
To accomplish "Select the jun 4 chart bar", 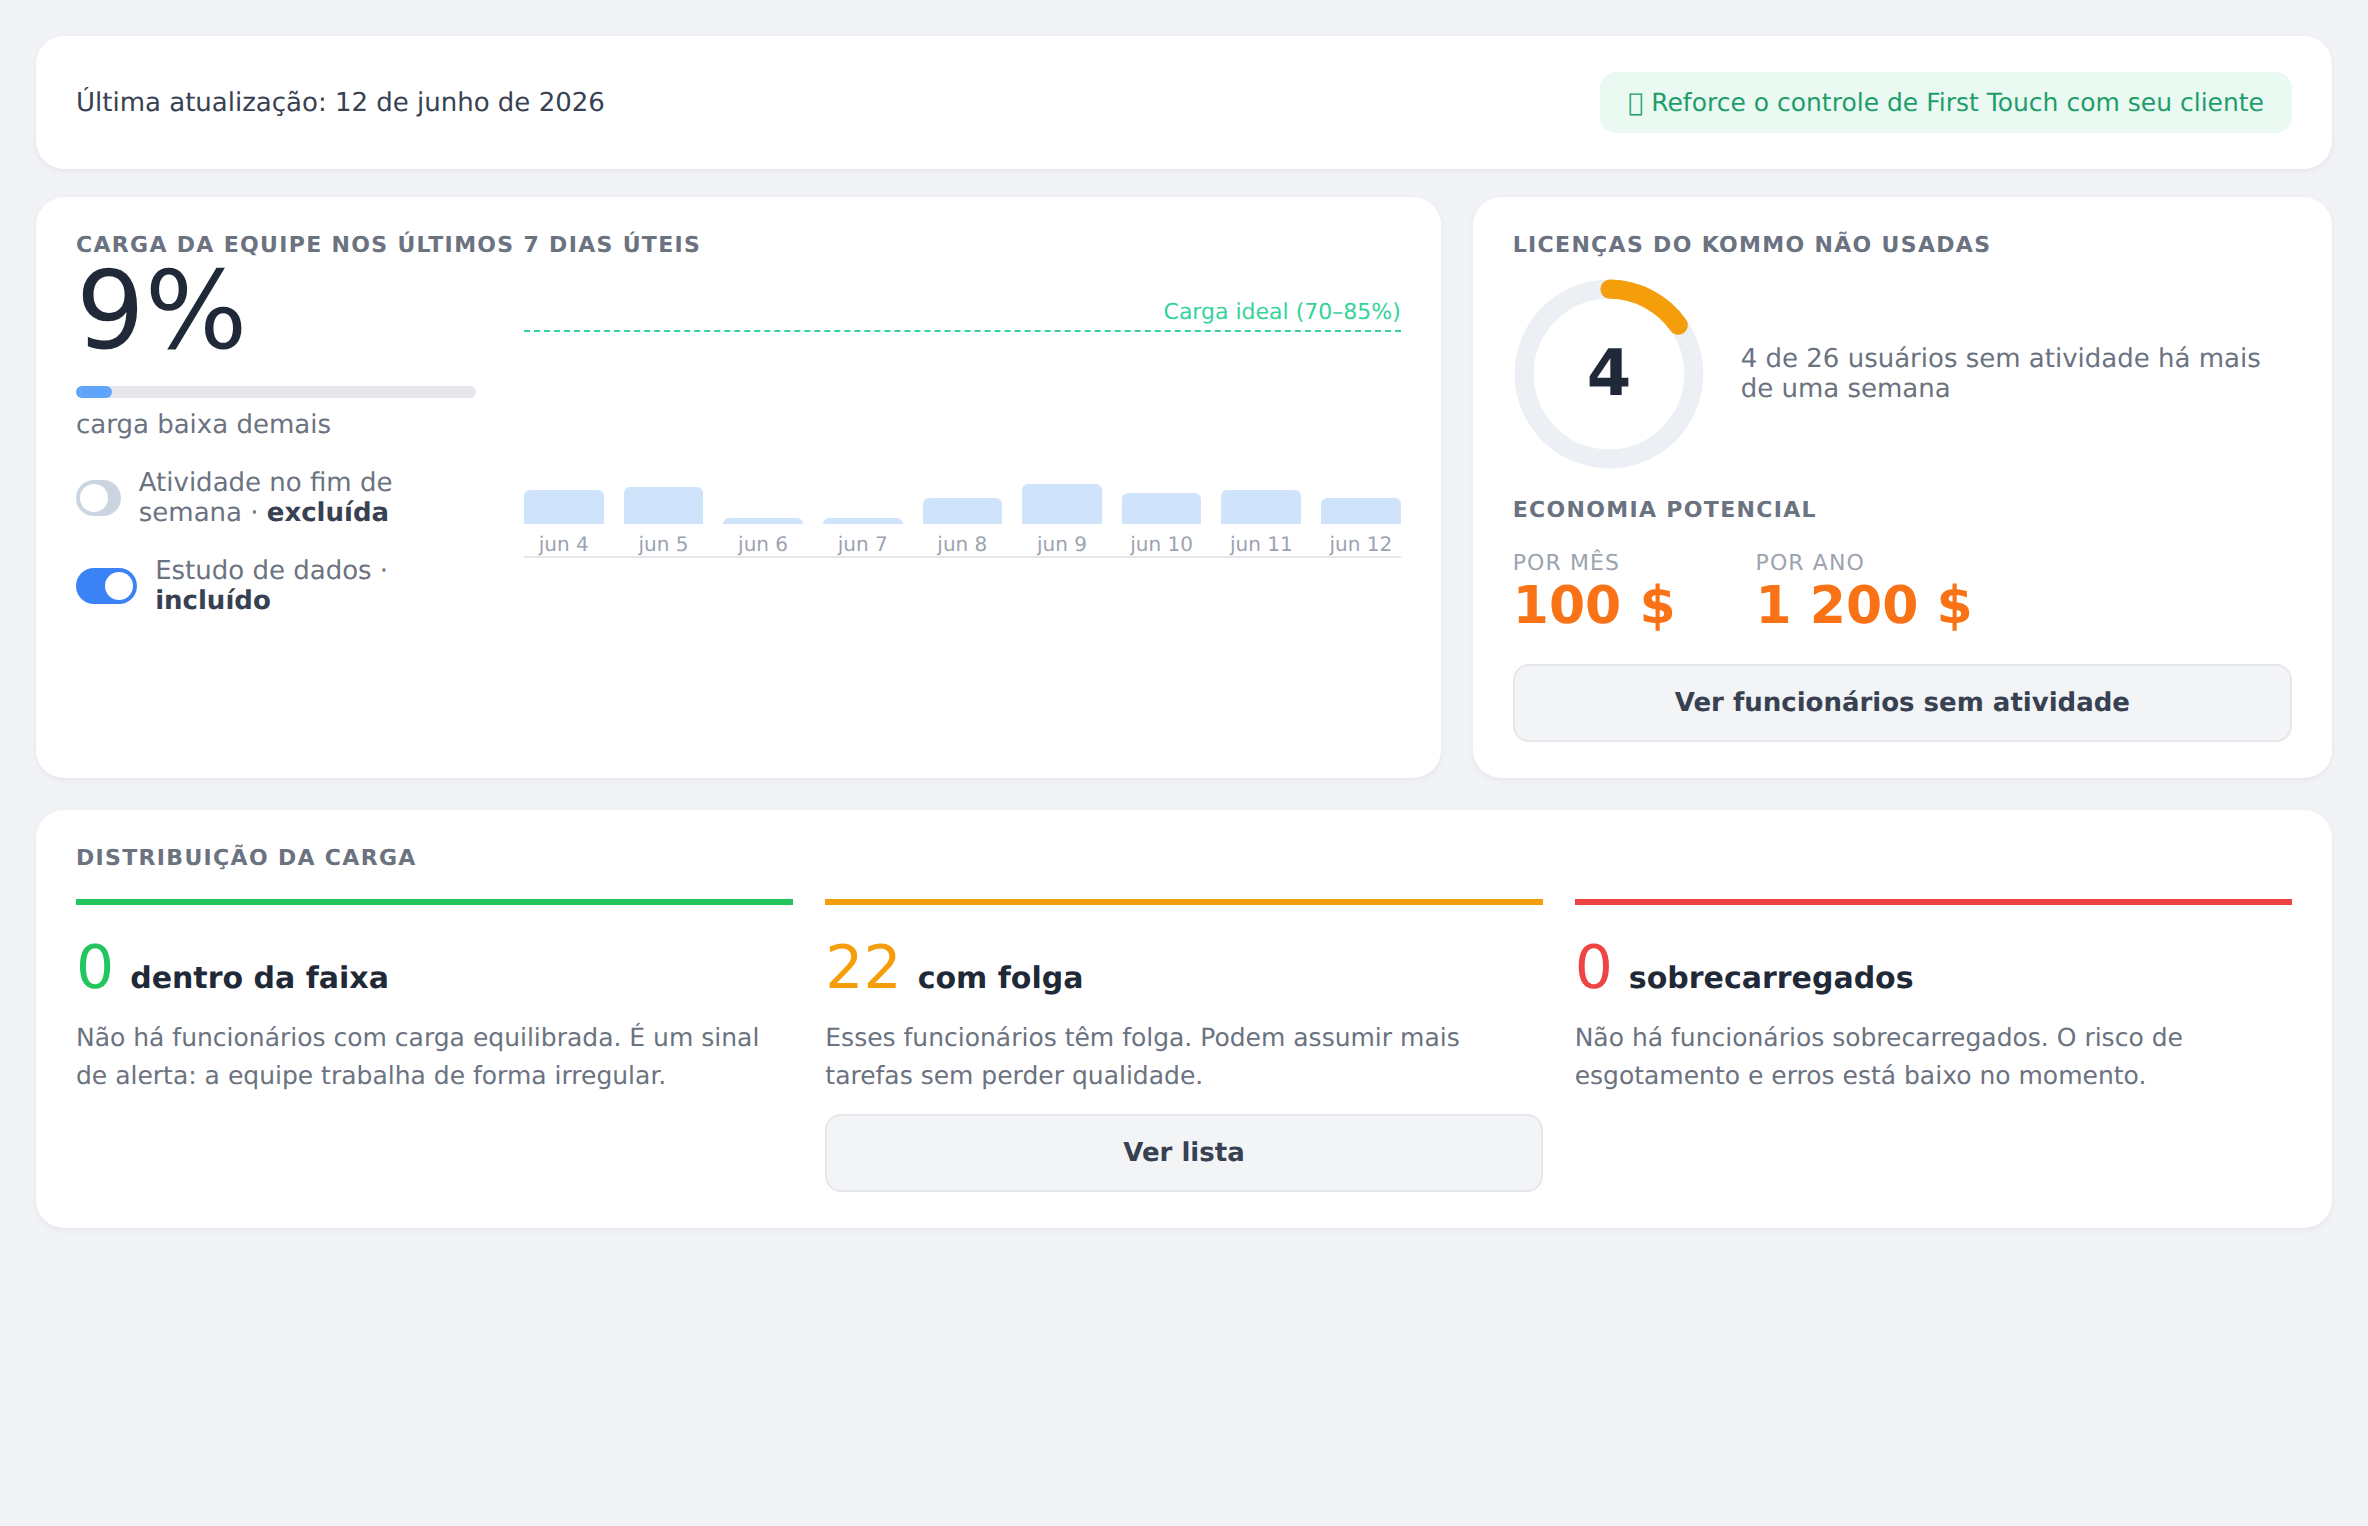I will click(563, 507).
